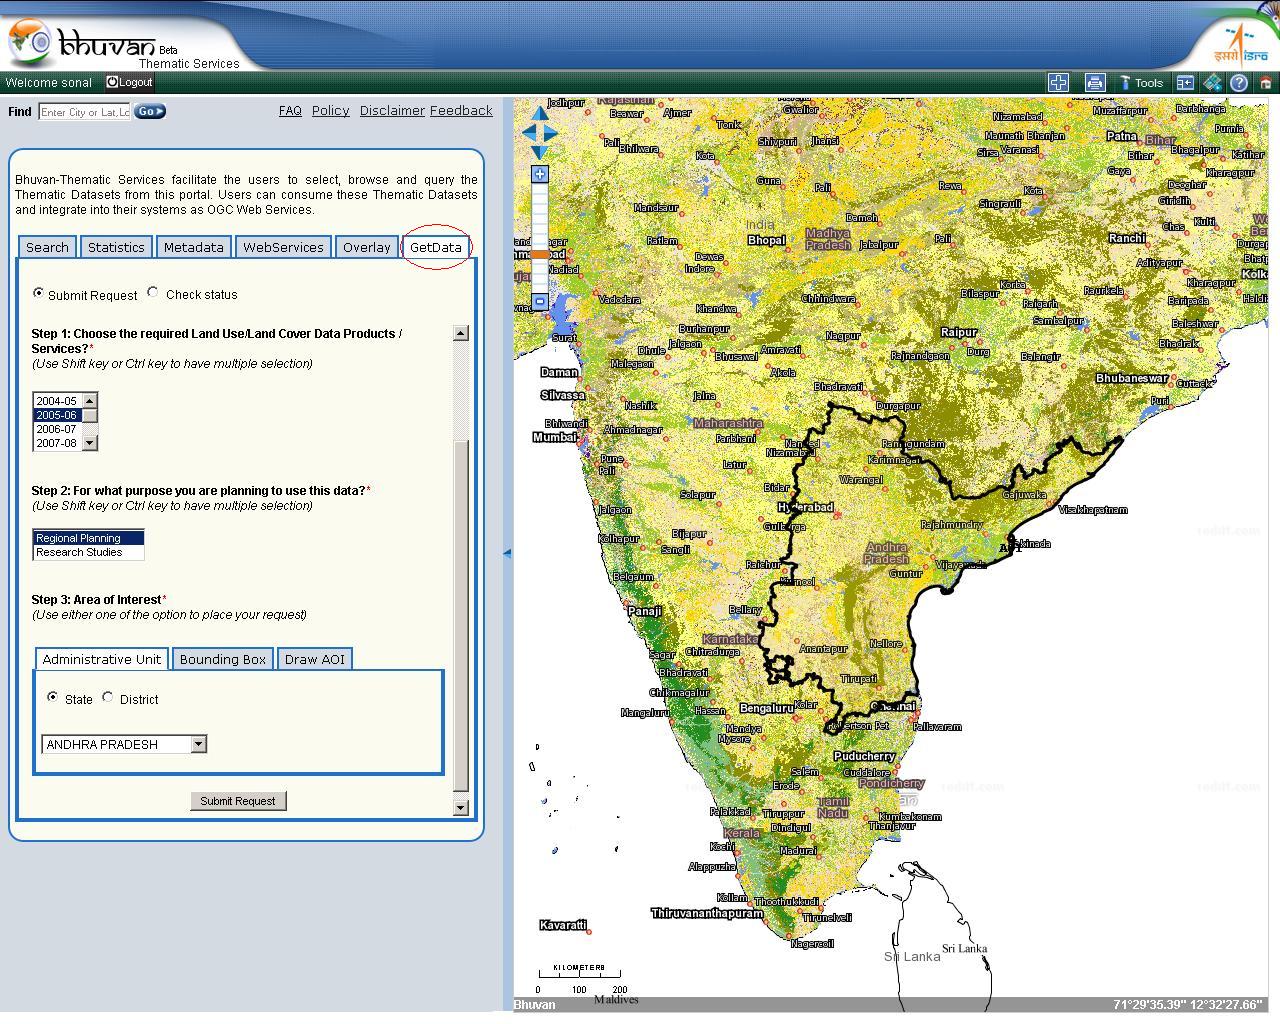This screenshot has height=1024, width=1280.
Task: Select the District radio button
Action: point(108,697)
